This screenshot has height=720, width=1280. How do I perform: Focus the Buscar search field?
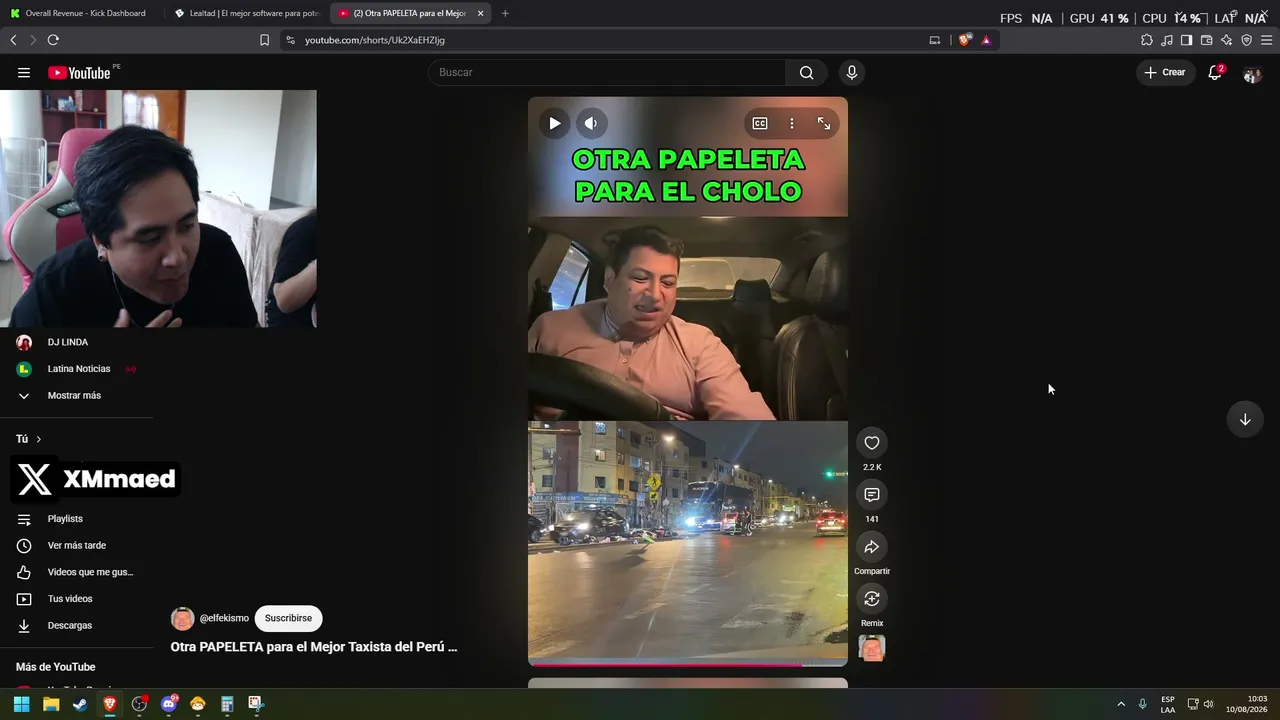point(608,72)
